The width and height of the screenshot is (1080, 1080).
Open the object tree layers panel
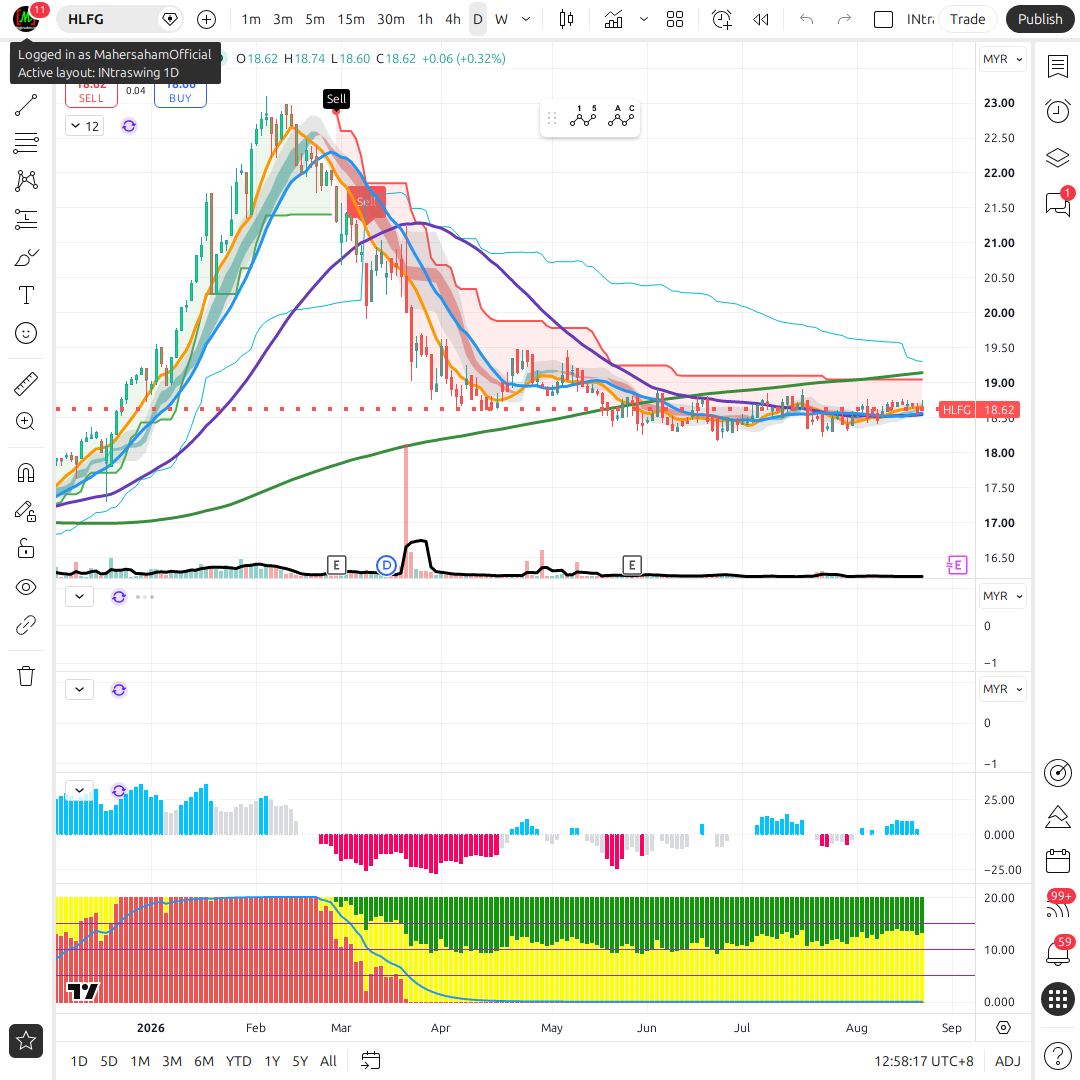coord(1057,158)
